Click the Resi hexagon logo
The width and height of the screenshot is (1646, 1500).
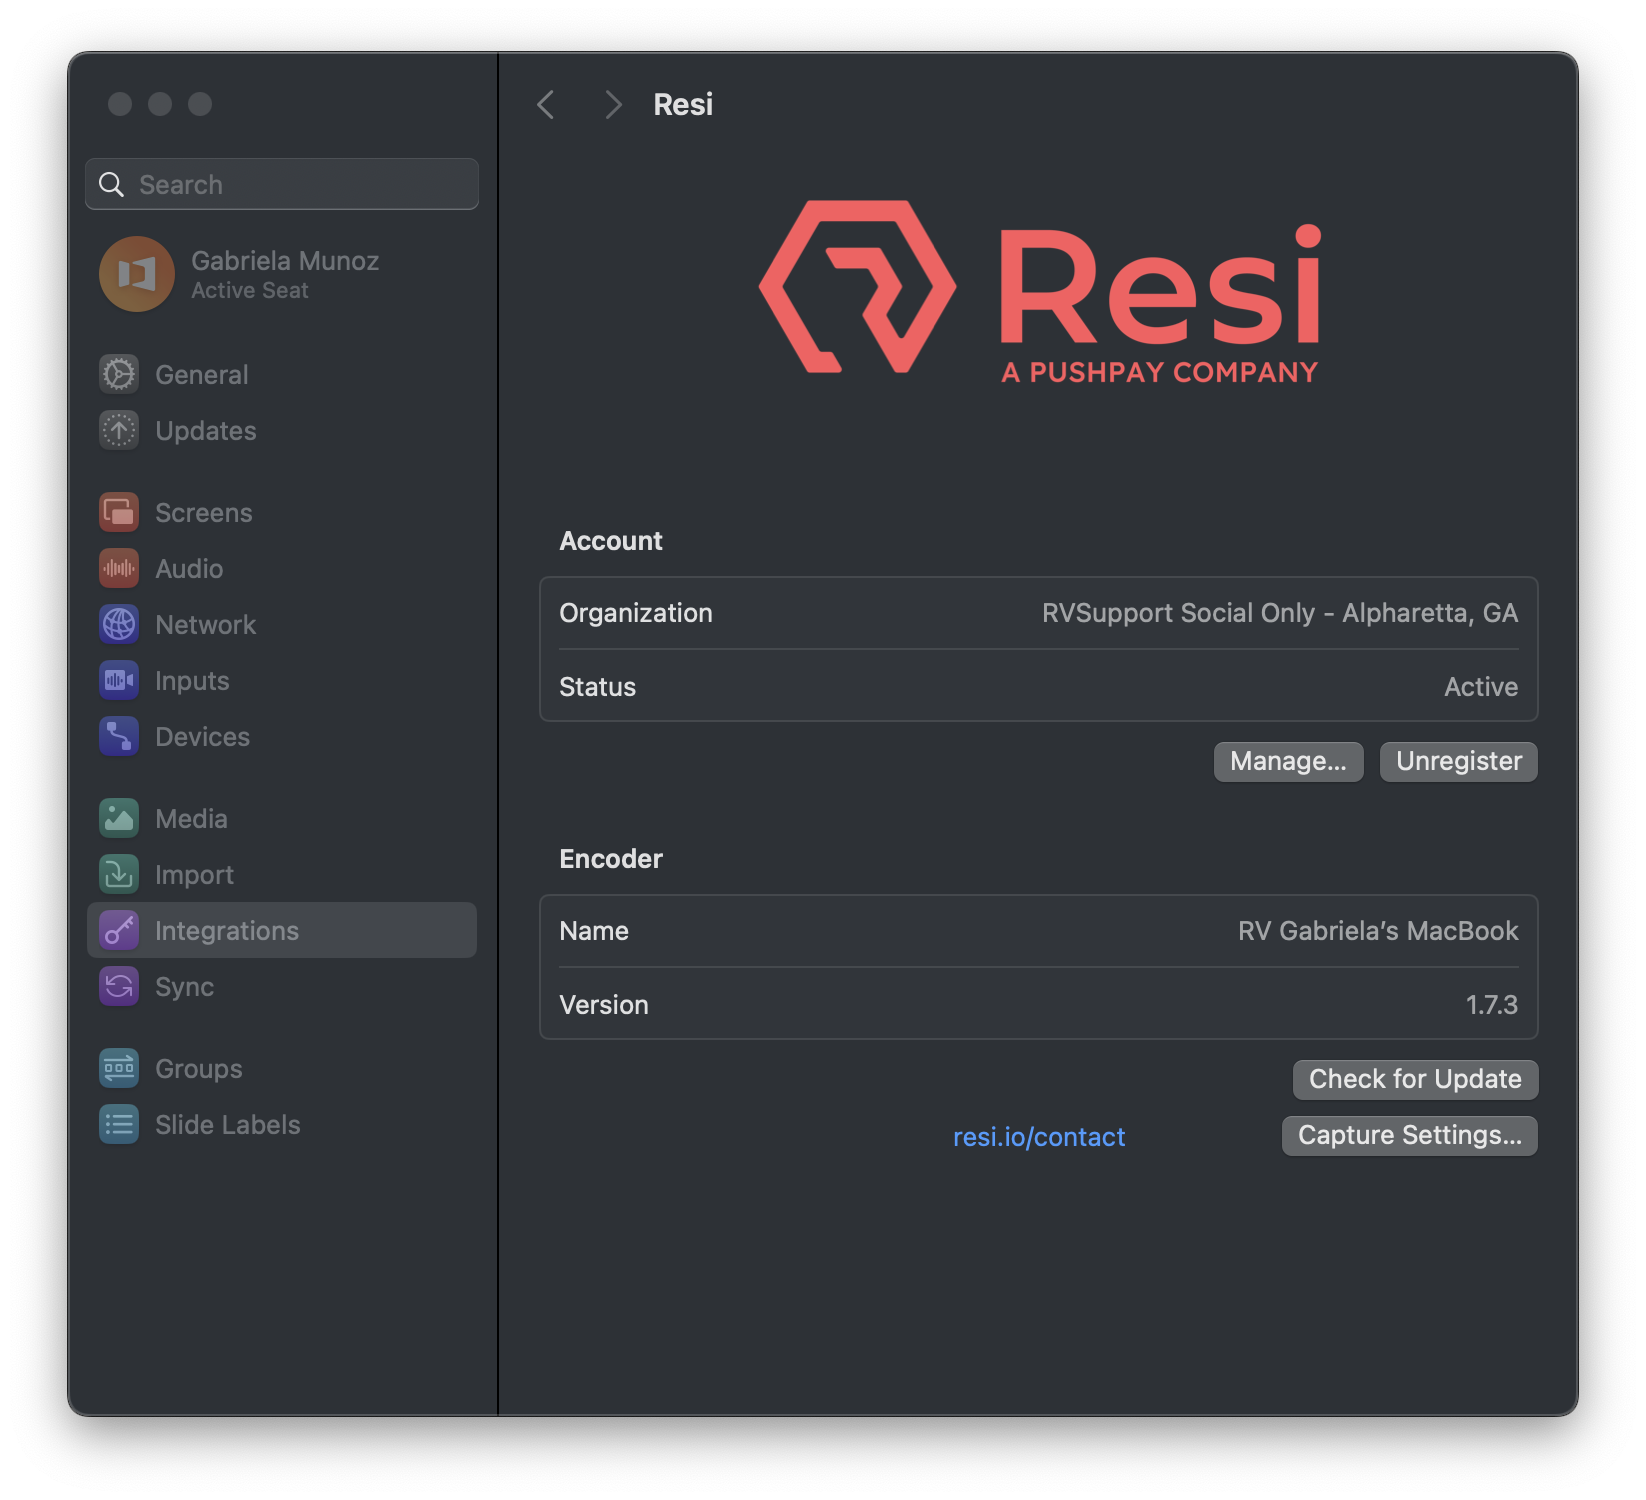(857, 287)
